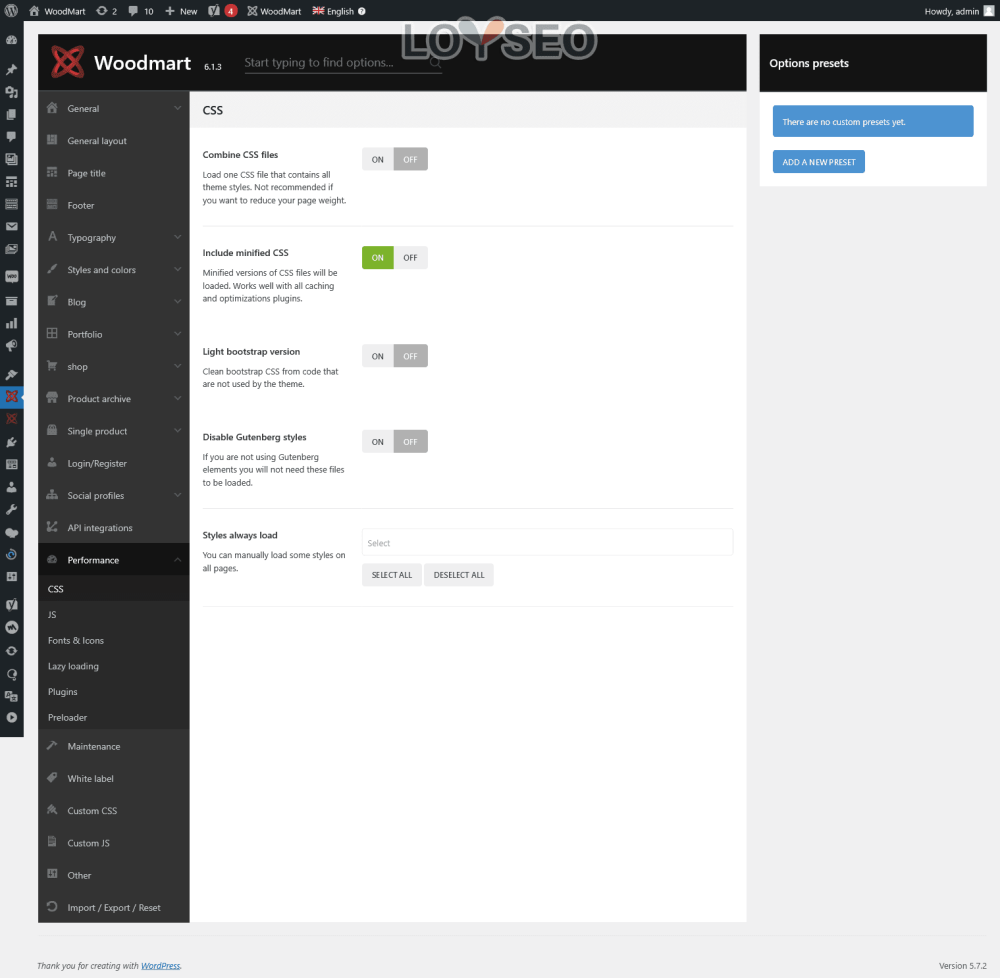The height and width of the screenshot is (978, 1000).
Task: Expand the Styles and colors chevron
Action: [x=177, y=270]
